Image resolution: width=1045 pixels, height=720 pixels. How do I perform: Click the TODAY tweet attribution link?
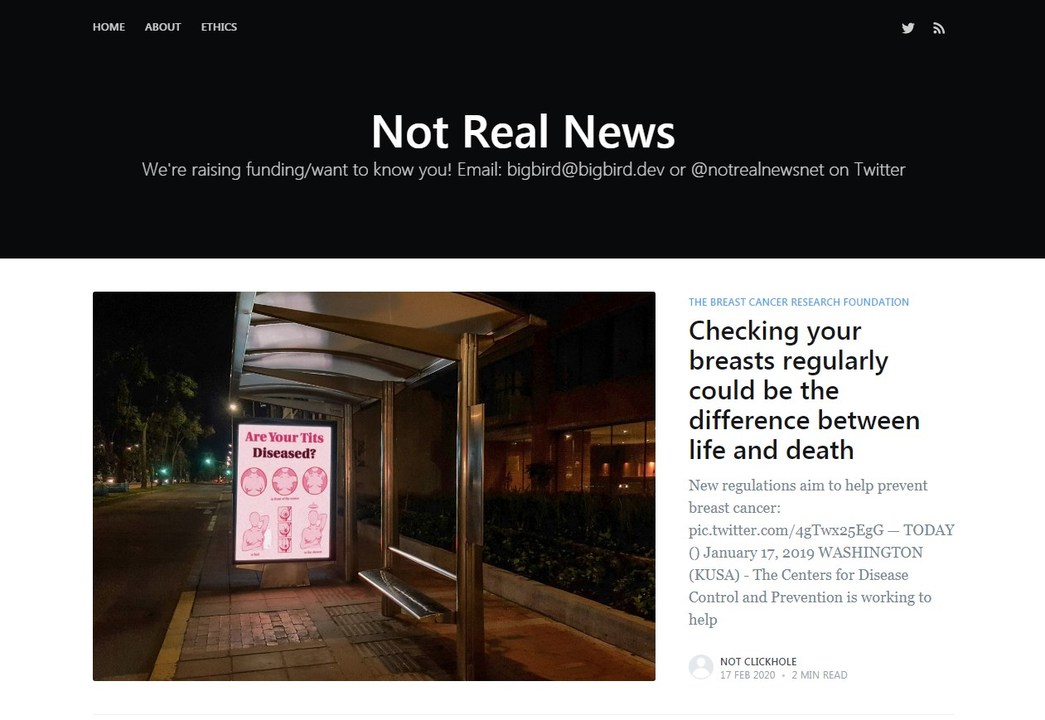pos(929,530)
